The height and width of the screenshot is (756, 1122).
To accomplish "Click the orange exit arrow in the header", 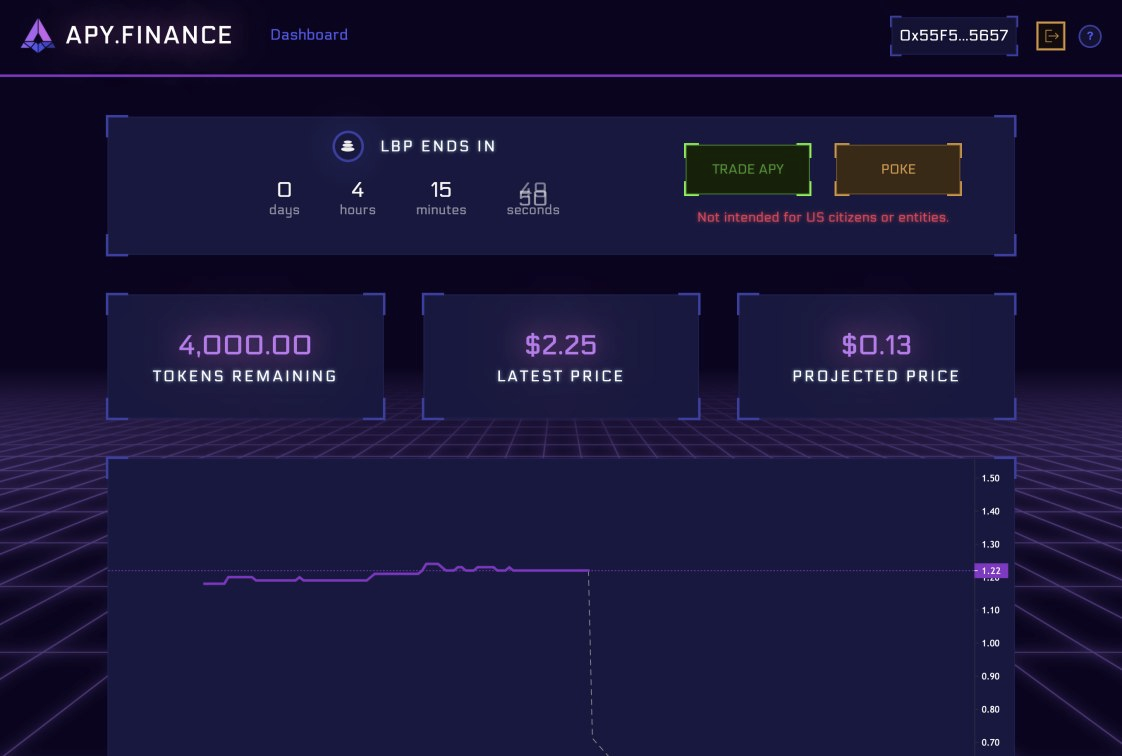I will [x=1050, y=36].
